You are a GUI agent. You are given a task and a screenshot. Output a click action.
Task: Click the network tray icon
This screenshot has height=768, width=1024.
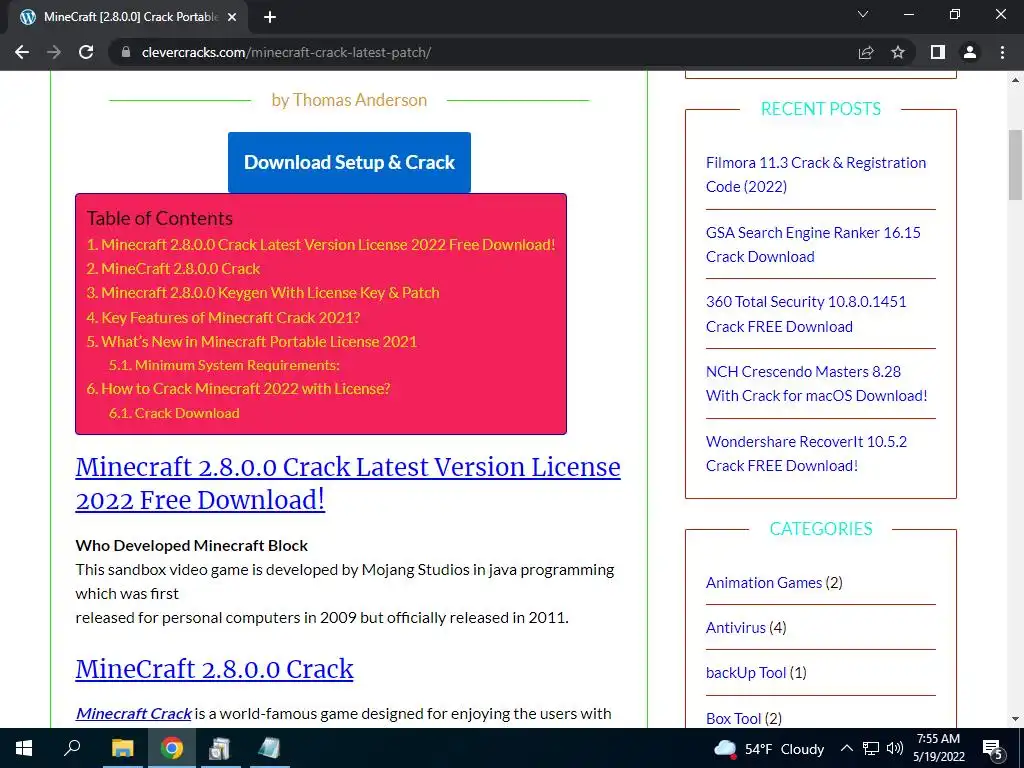(x=871, y=748)
